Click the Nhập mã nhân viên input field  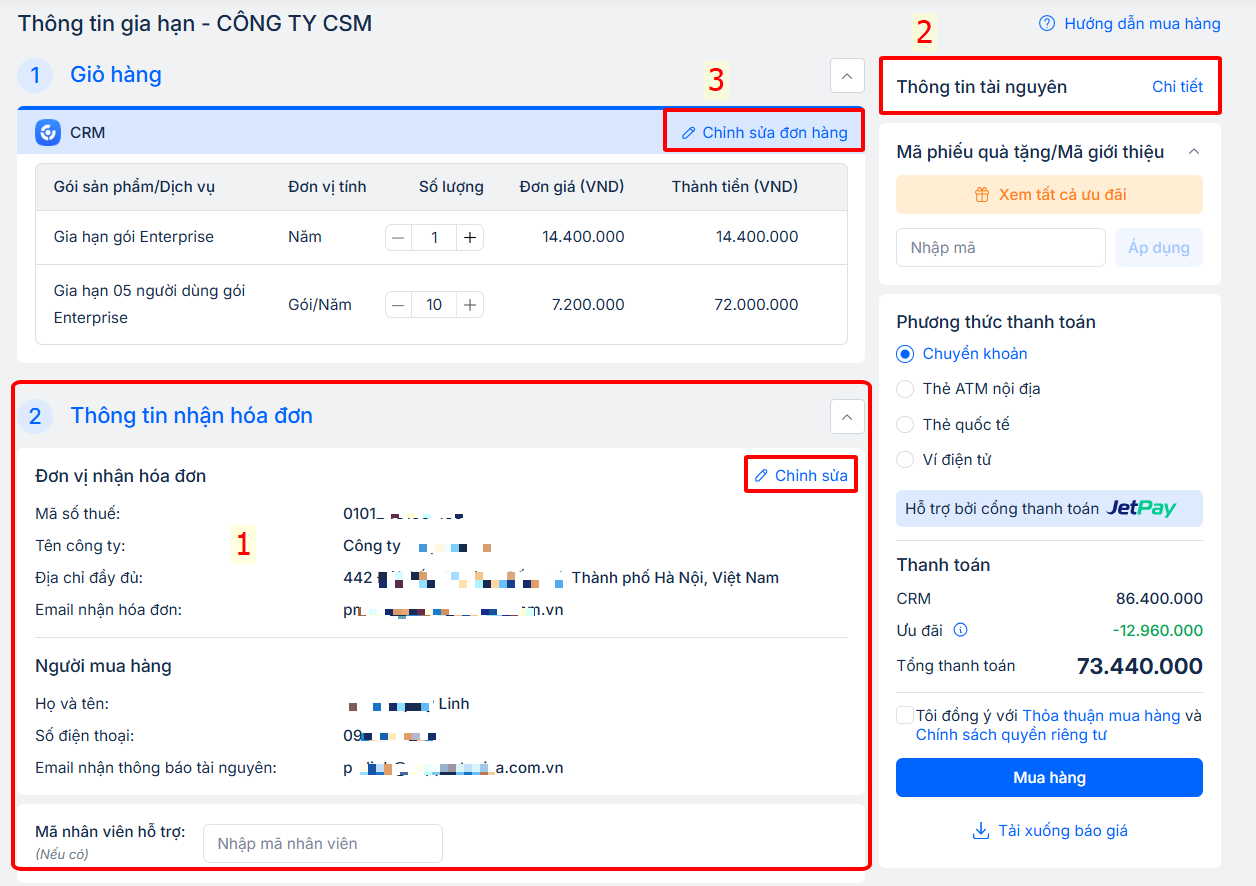pos(322,843)
